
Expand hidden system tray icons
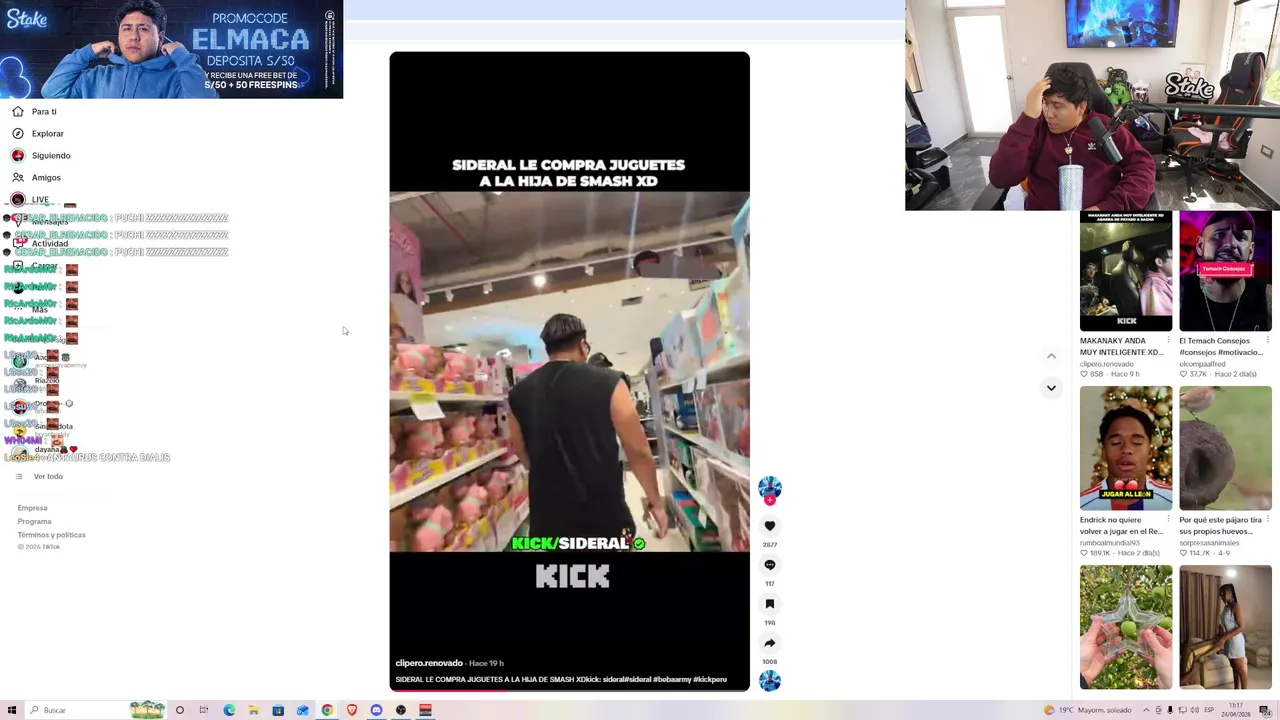tap(1145, 710)
